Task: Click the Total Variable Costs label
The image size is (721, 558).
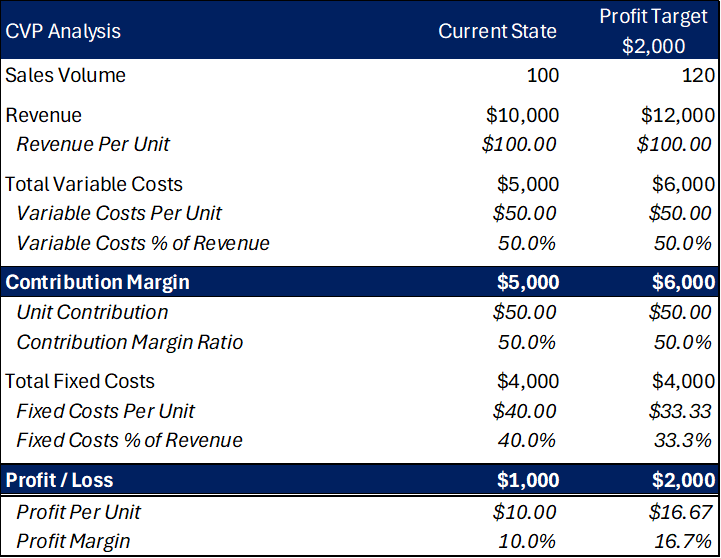Action: (94, 184)
